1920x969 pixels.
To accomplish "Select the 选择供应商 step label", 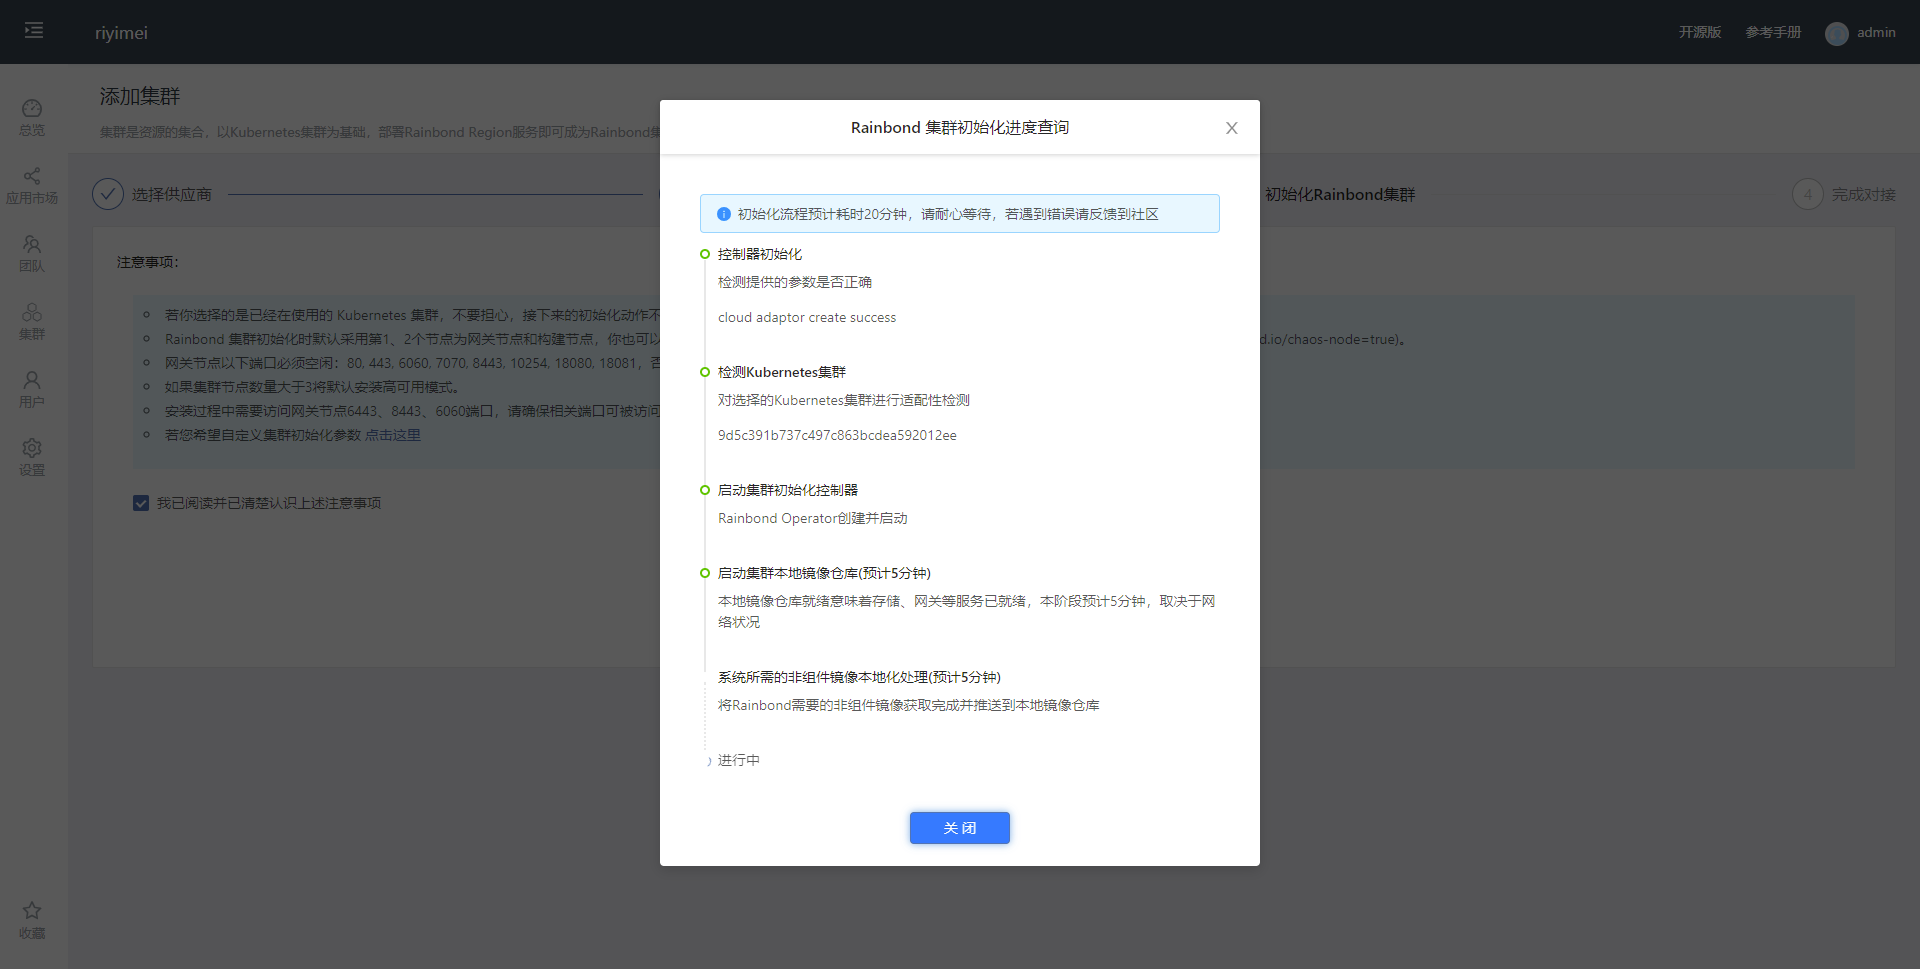I will 172,194.
